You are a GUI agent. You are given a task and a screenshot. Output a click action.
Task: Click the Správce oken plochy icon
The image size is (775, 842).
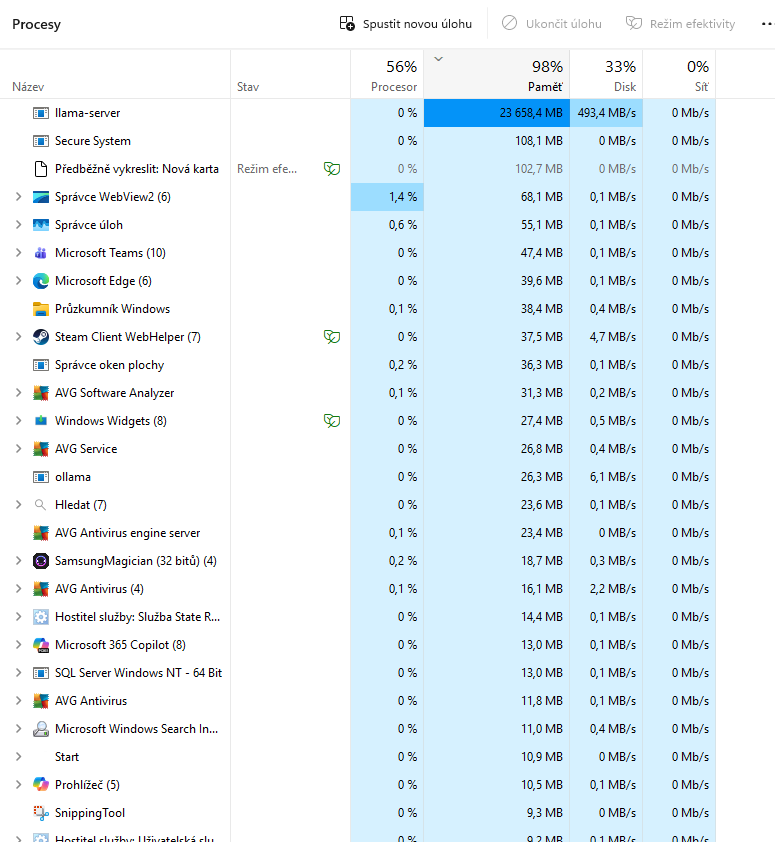click(41, 365)
